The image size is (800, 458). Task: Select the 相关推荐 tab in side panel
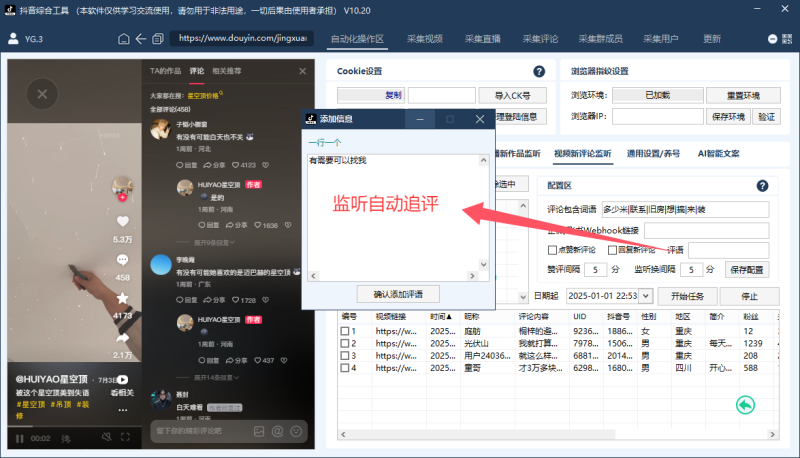pos(227,71)
